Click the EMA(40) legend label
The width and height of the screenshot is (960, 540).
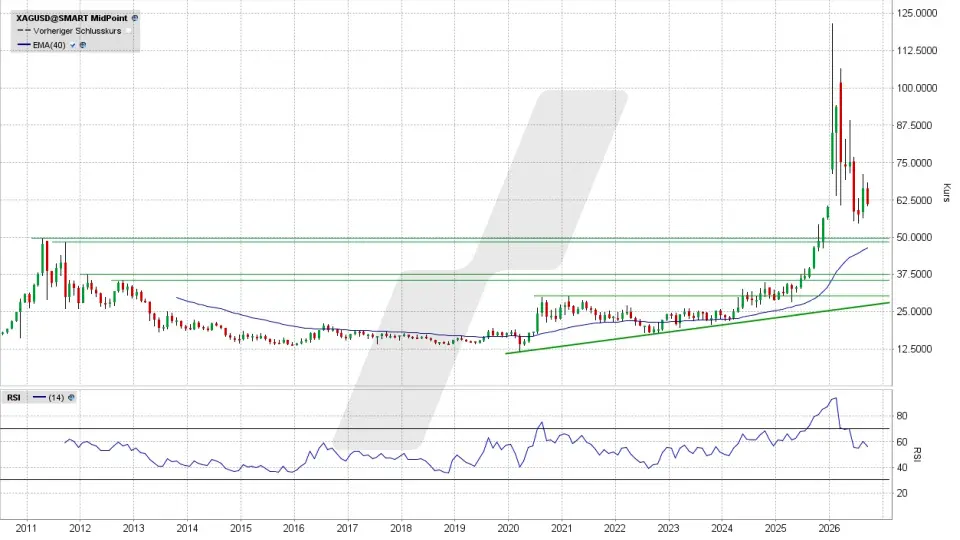pyautogui.click(x=49, y=45)
